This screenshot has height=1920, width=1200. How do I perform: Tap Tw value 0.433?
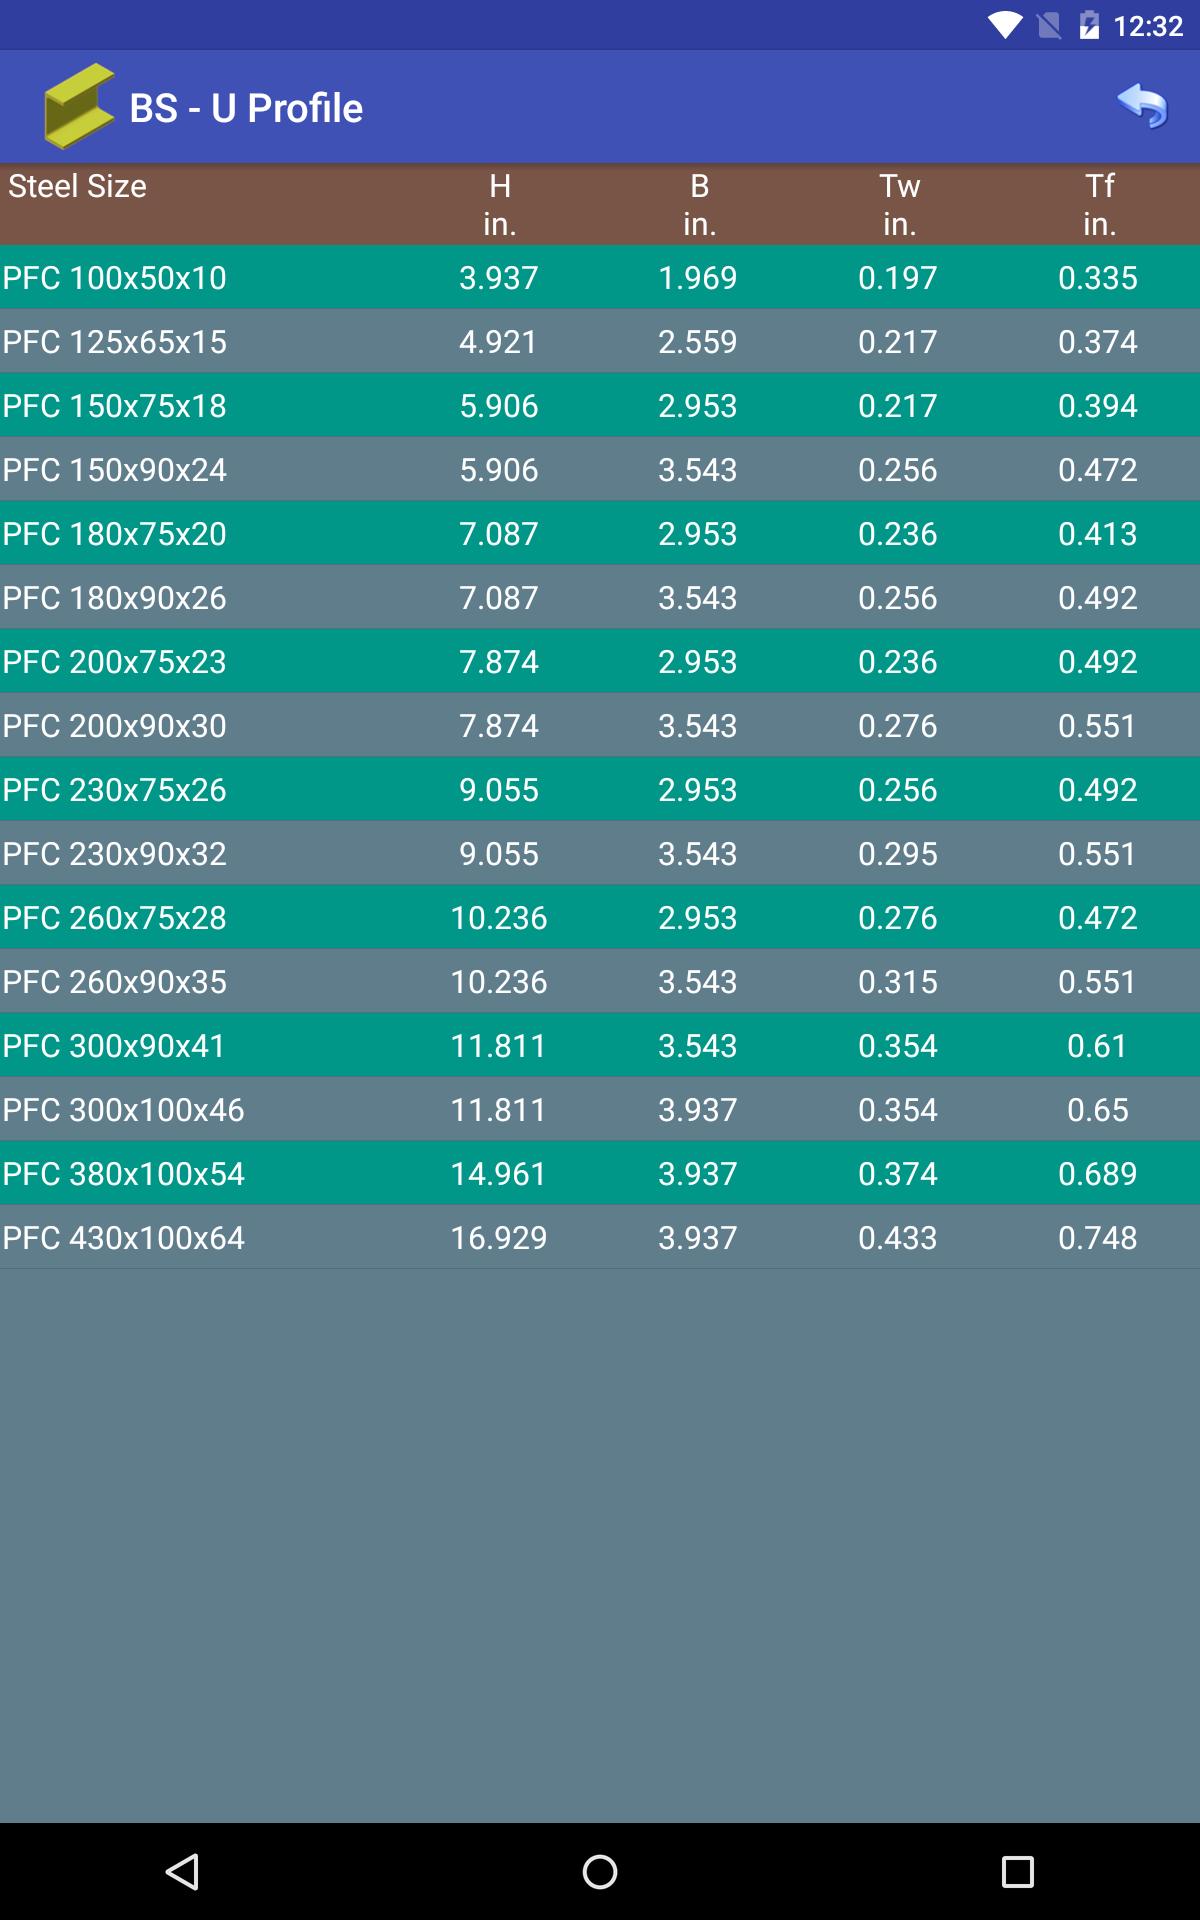click(898, 1237)
